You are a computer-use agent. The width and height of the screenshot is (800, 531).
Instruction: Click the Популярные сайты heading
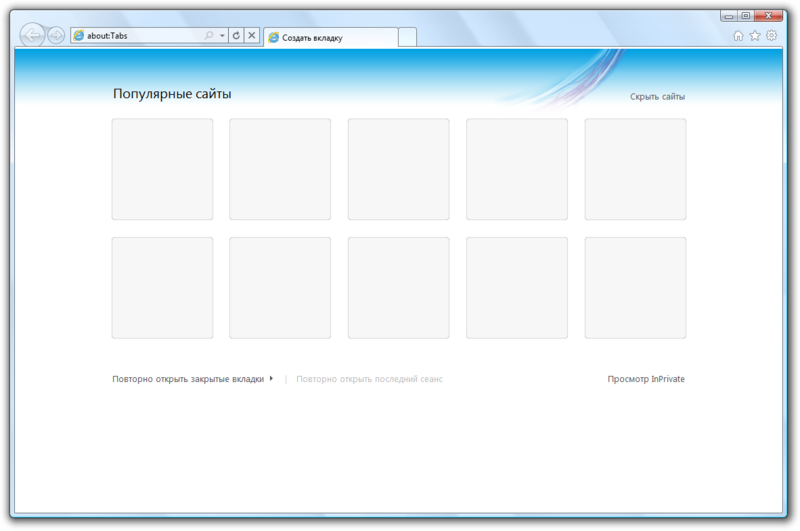click(172, 94)
